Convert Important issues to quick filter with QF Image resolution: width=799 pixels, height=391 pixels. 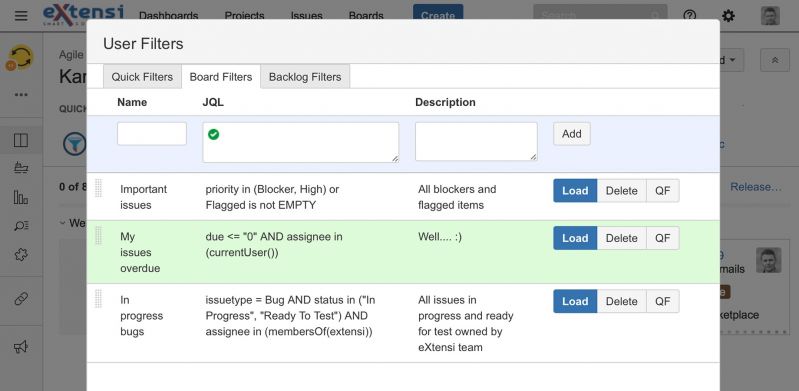[662, 191]
